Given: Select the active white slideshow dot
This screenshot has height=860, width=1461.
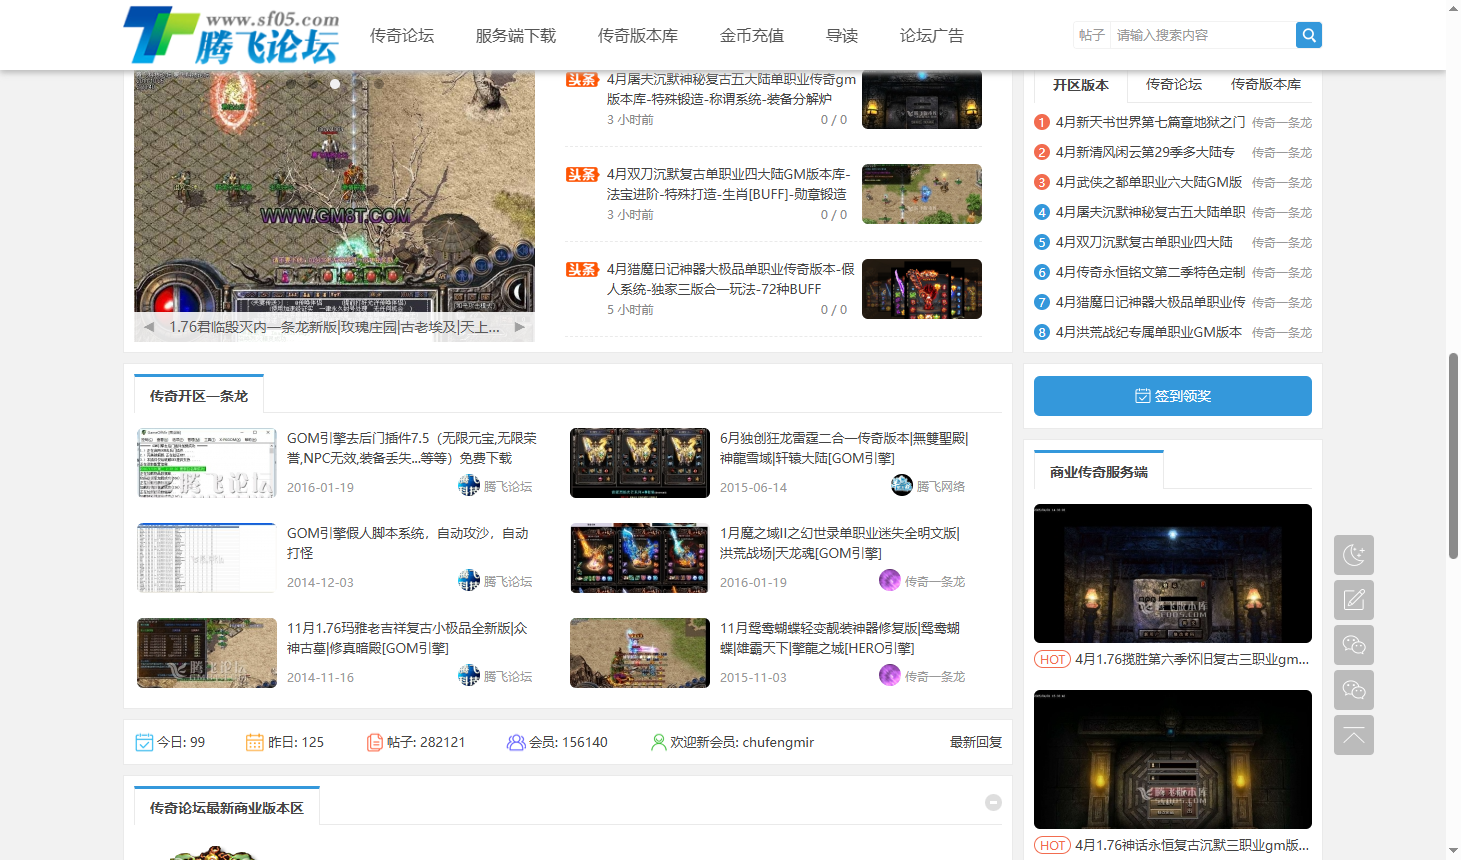Looking at the screenshot, I should pyautogui.click(x=335, y=84).
